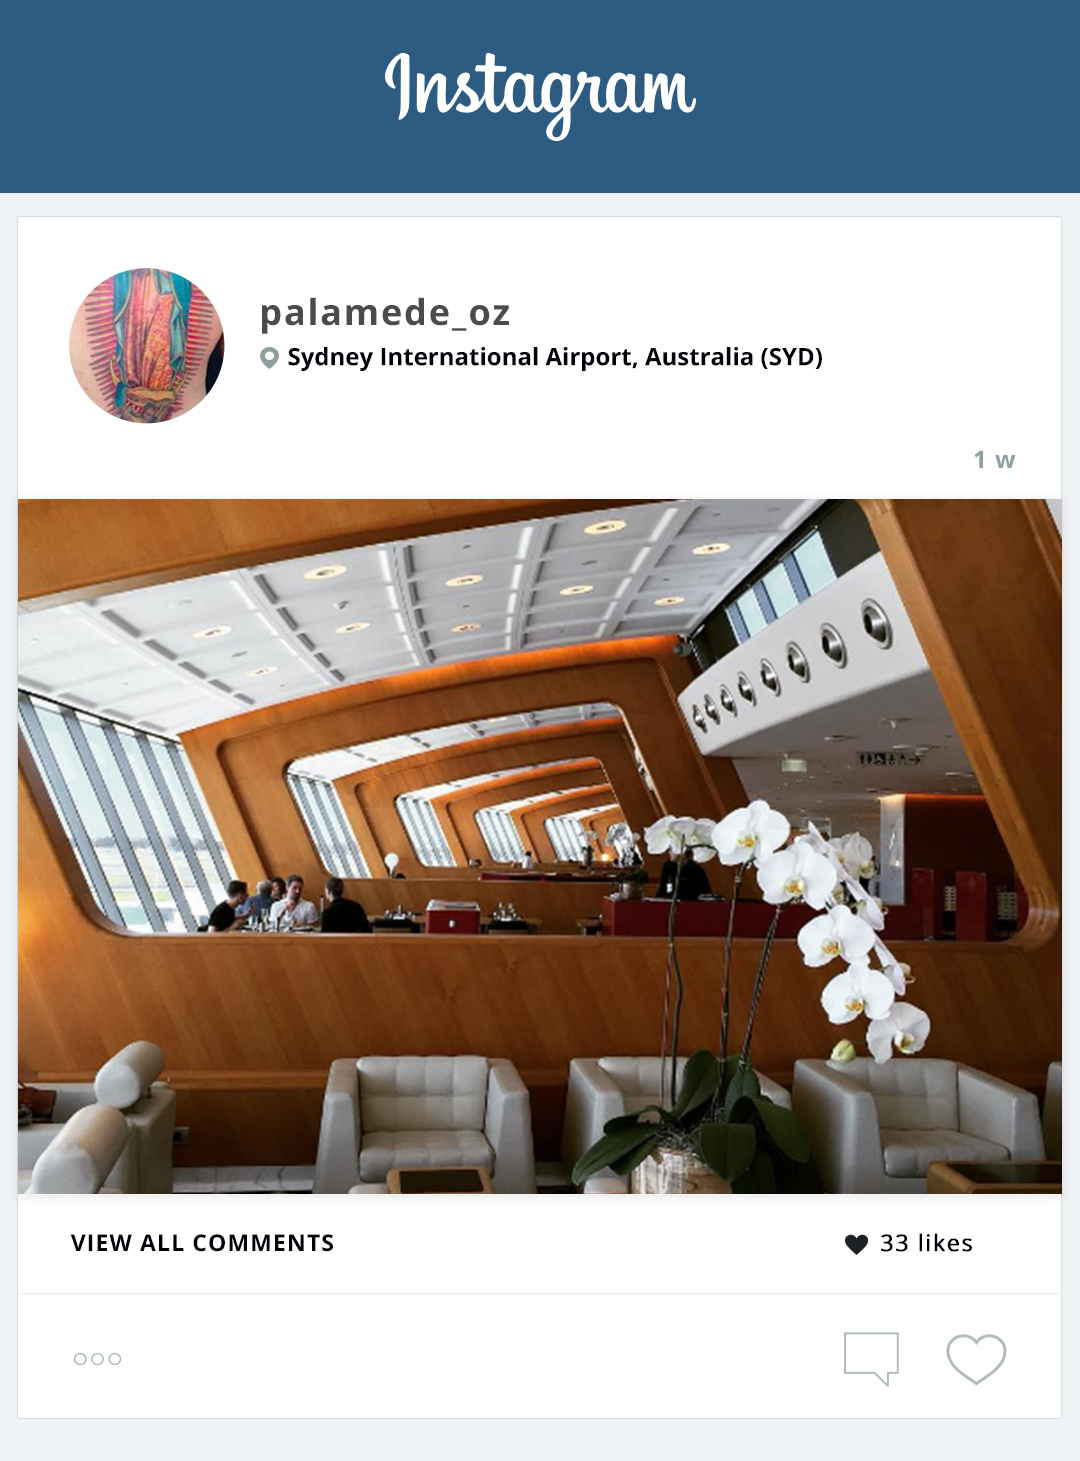Click the (SYD) airport code text
The height and width of the screenshot is (1461, 1080).
(x=791, y=357)
